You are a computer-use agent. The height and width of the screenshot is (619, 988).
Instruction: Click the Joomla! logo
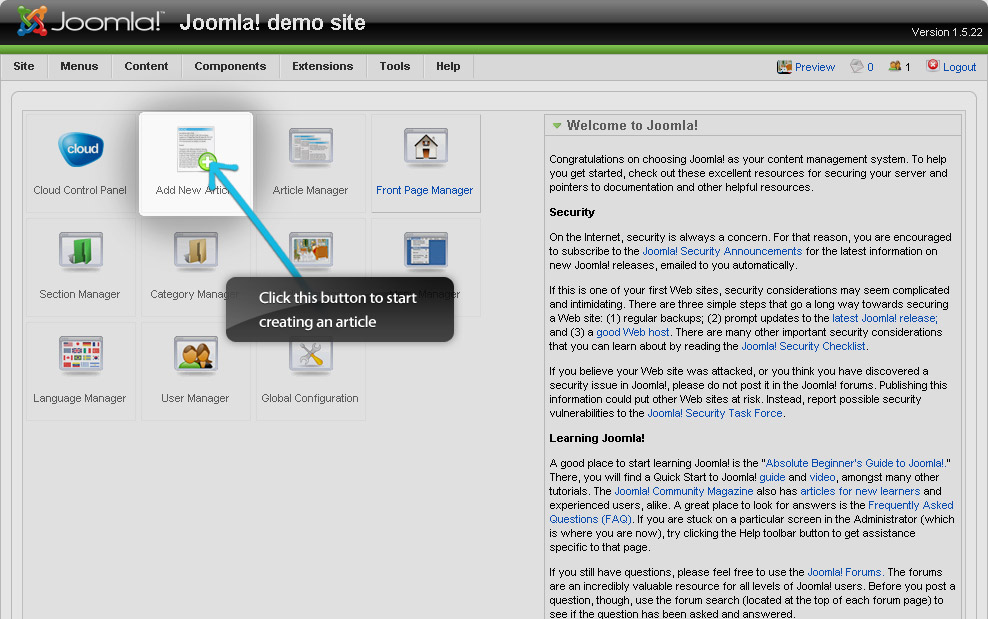(89, 21)
